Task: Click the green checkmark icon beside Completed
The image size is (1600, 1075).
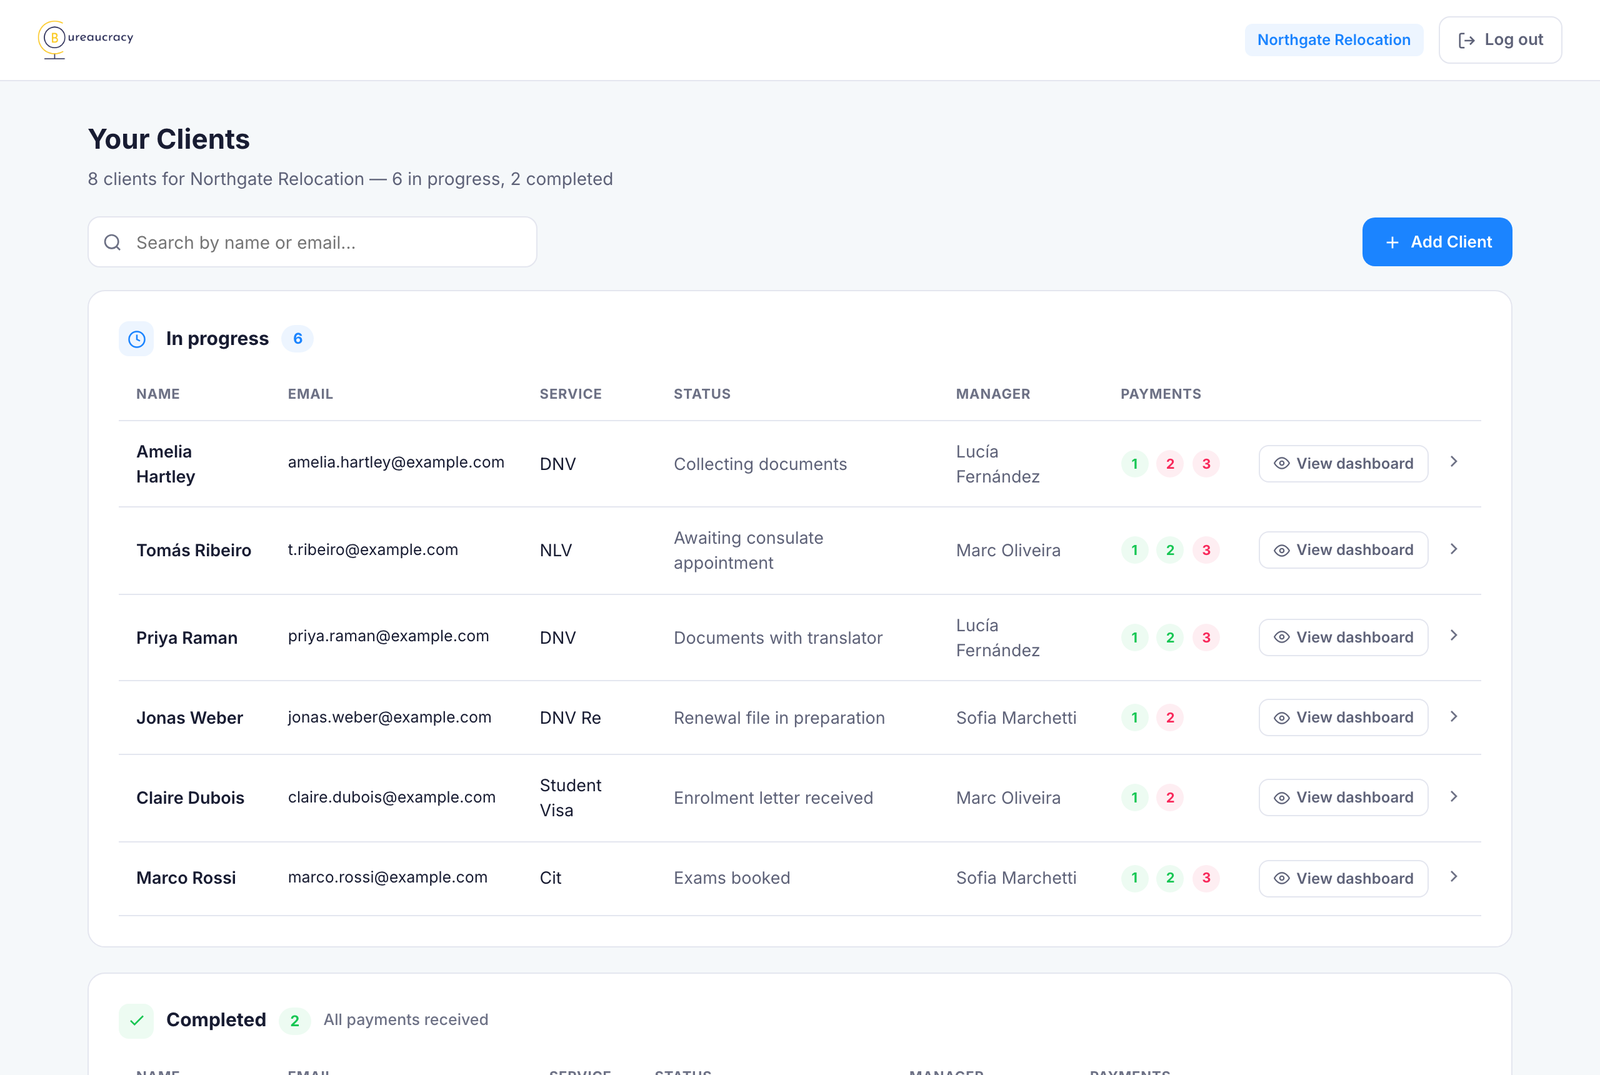Action: click(x=137, y=1021)
